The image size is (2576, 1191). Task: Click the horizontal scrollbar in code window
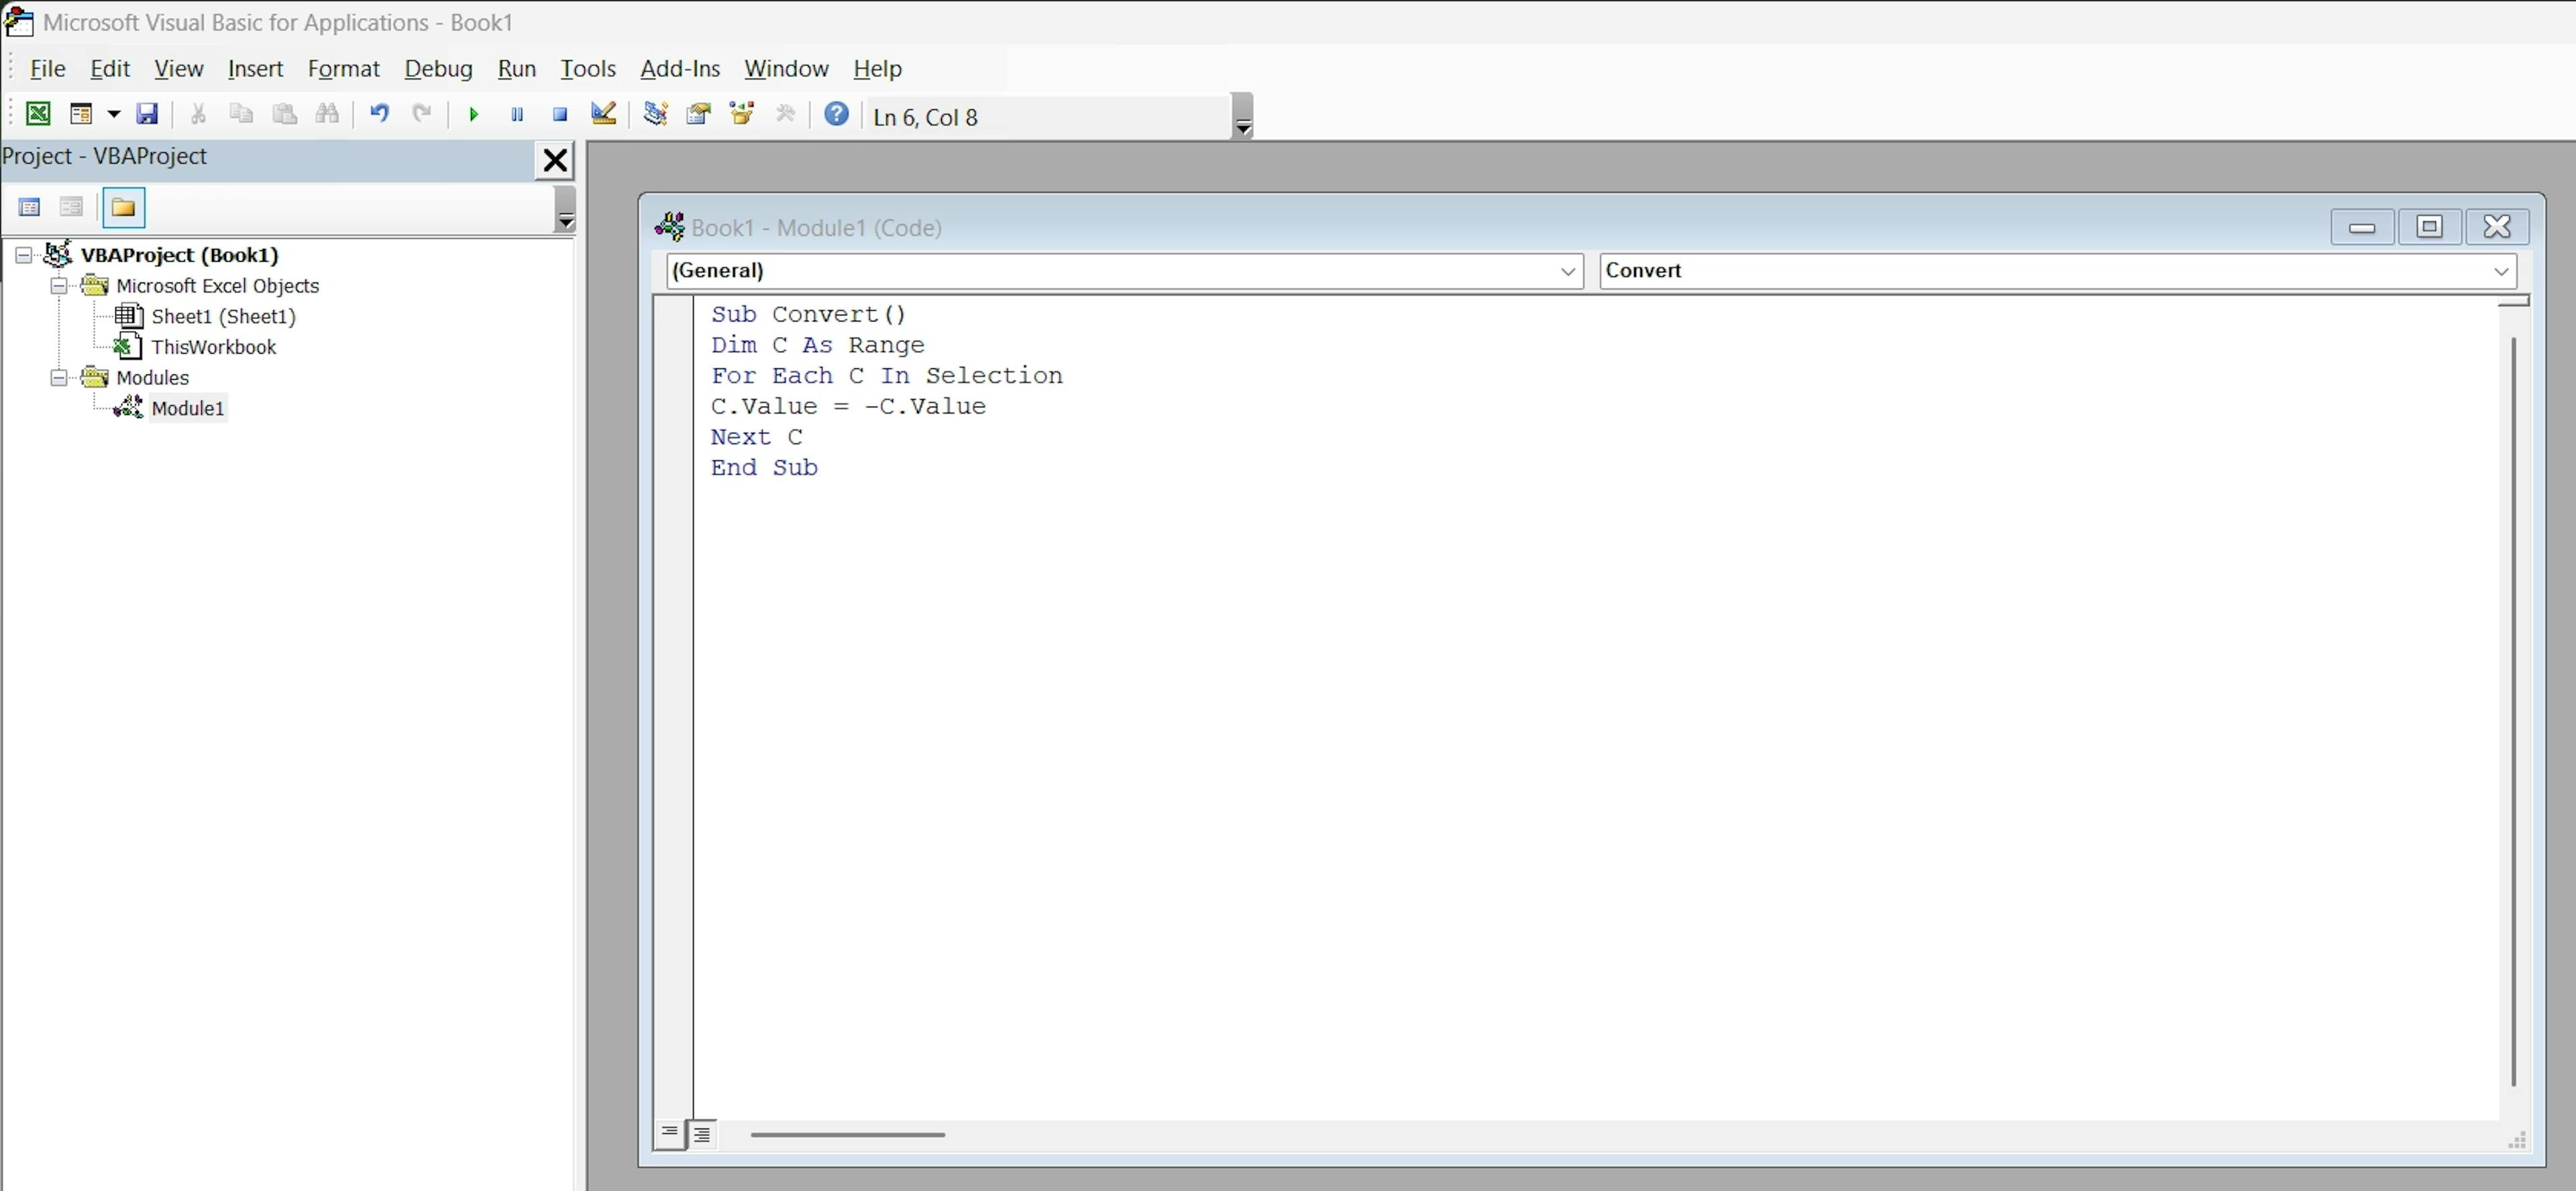point(848,1135)
